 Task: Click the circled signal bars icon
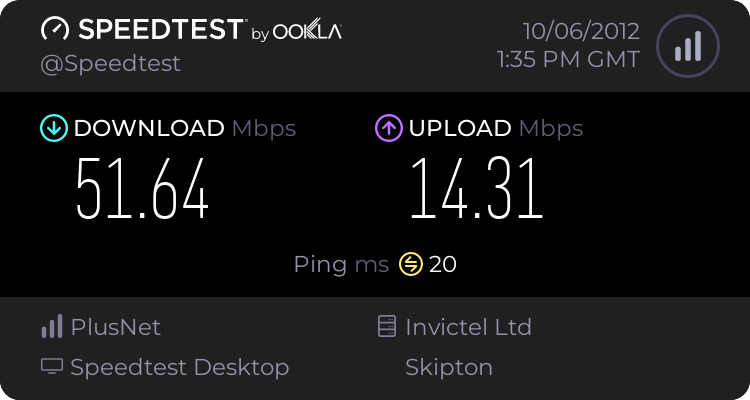(688, 46)
